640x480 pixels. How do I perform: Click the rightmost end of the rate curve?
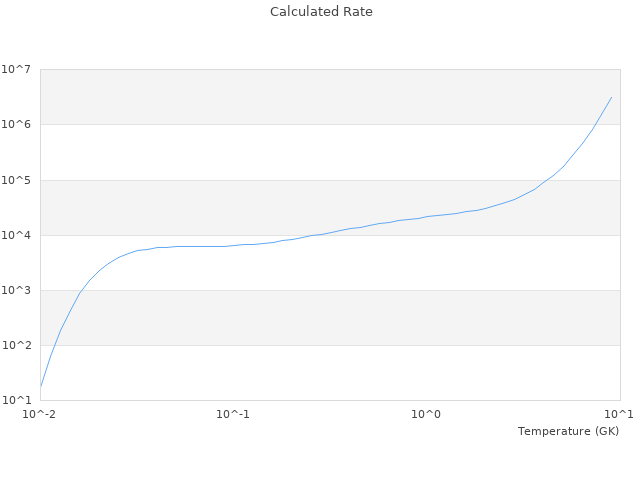(611, 97)
